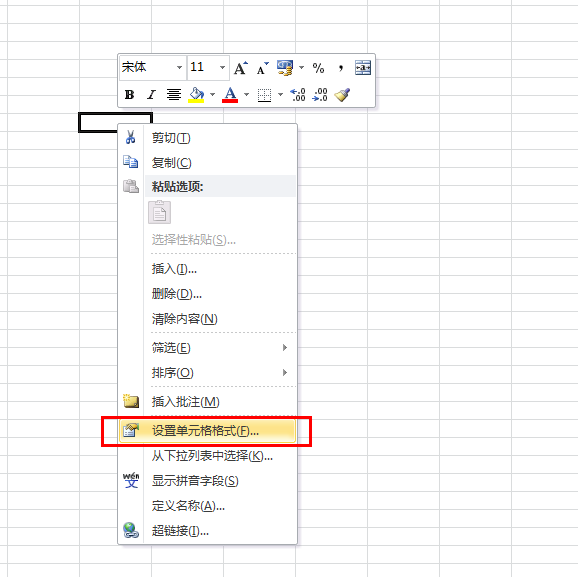This screenshot has height=577, width=578.
Task: Click the insert comment note icon
Action: 131,401
